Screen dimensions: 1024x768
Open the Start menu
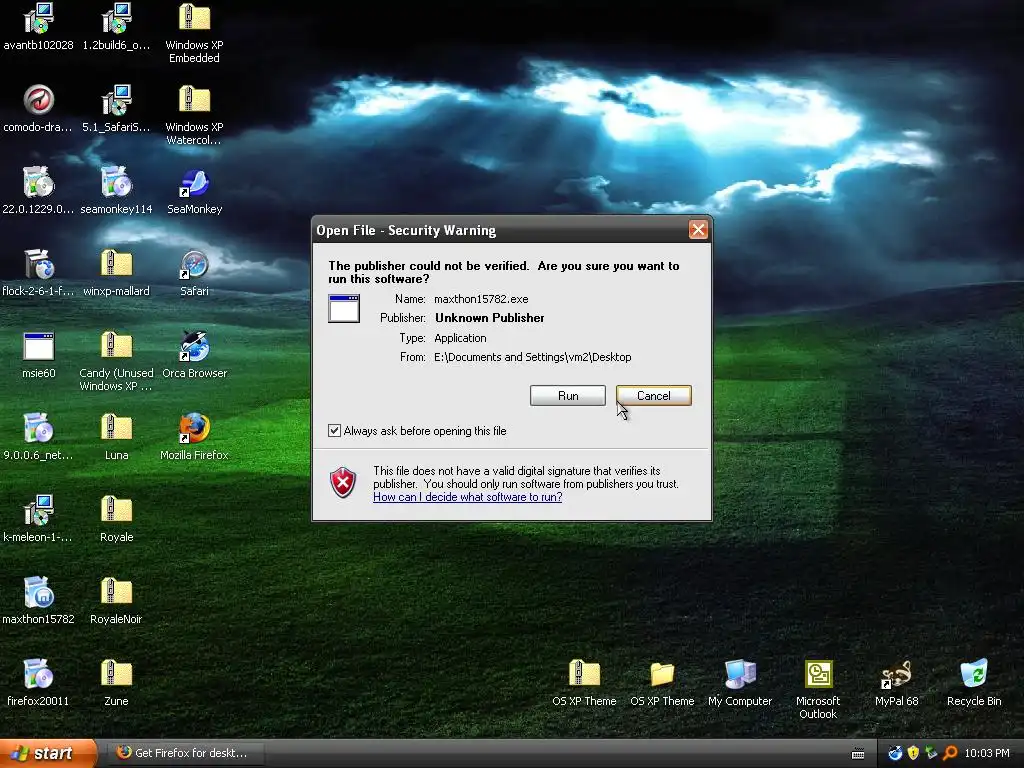pos(48,753)
